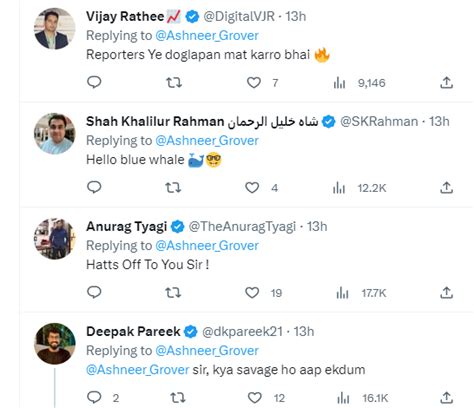474x408 pixels.
Task: Like Anurag Tyagi's 'Hatts Off' tweet
Action: [x=252, y=293]
